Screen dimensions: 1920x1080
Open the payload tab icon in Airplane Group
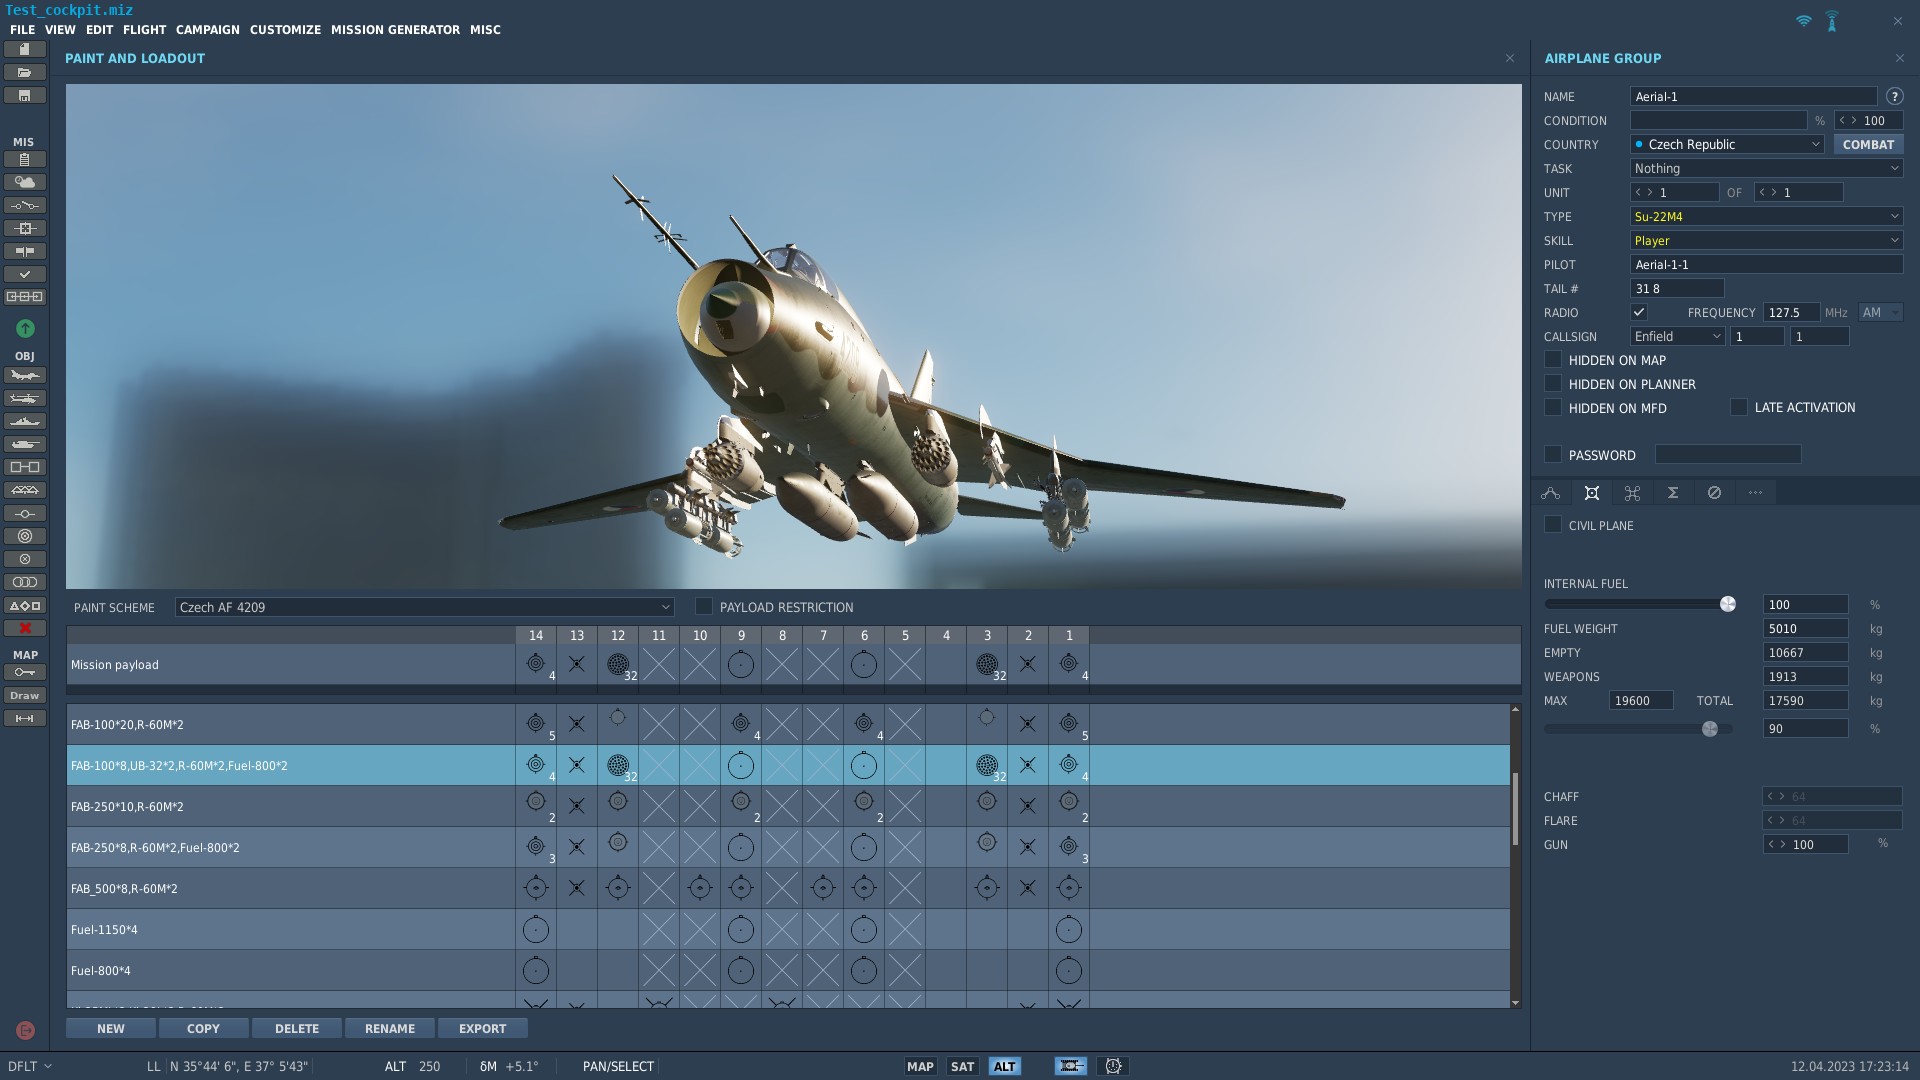click(1592, 493)
